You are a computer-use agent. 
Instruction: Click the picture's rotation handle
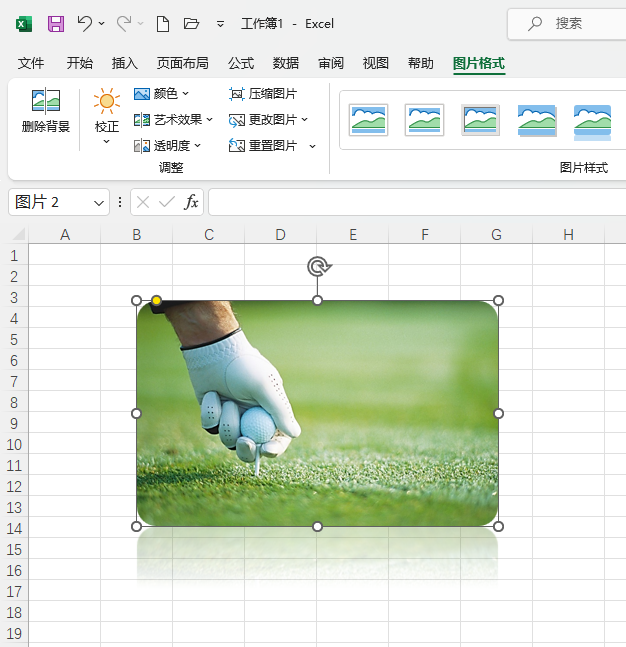pos(319,266)
